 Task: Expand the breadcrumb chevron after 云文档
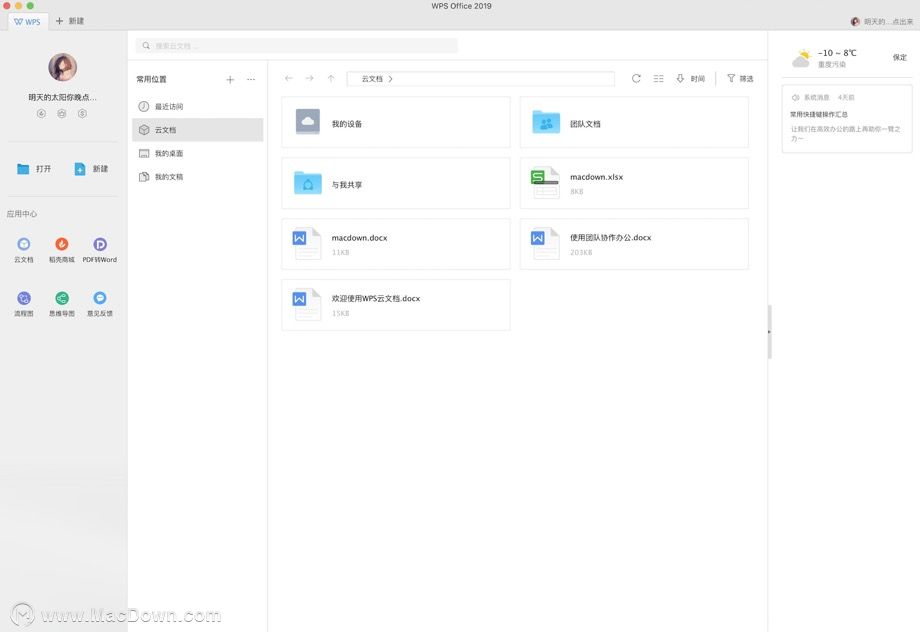[391, 79]
